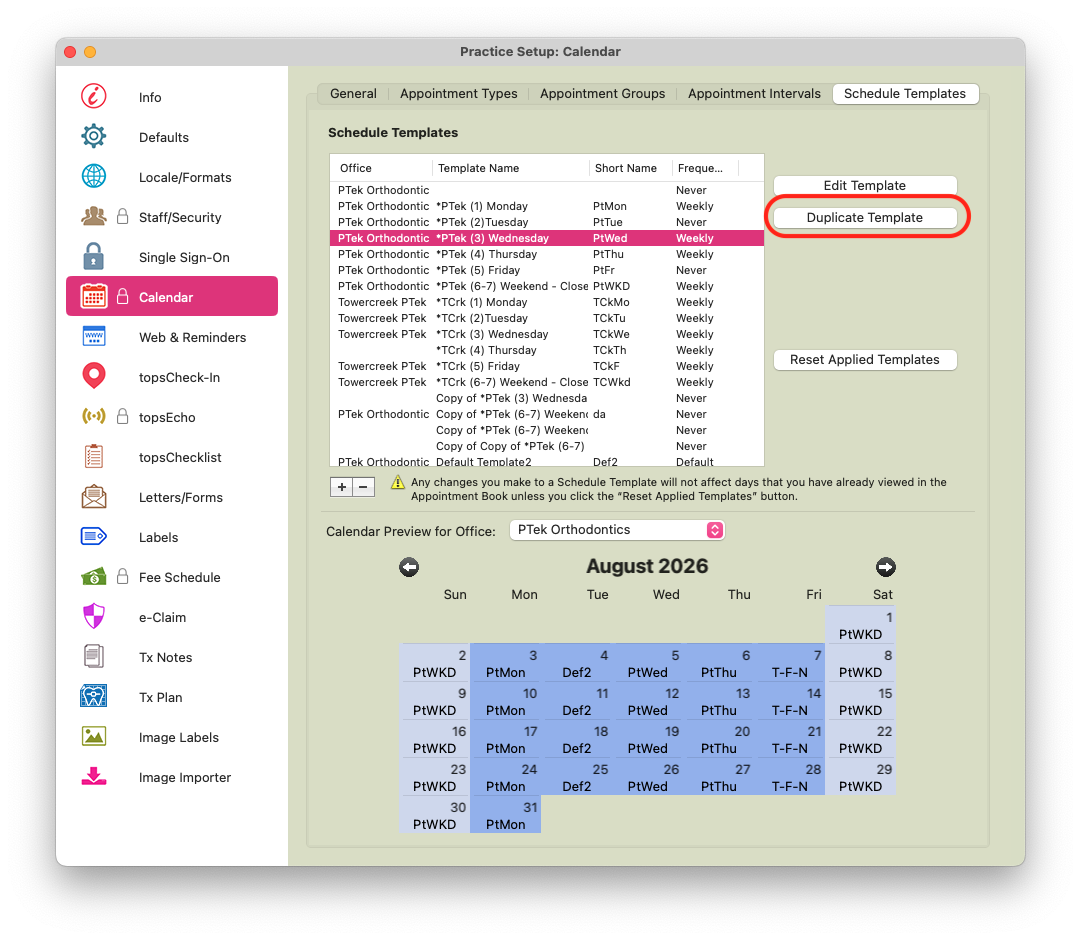Click August 14 T-F-N calendar cell
Viewport: 1081px width, 940px height.
pyautogui.click(x=789, y=701)
